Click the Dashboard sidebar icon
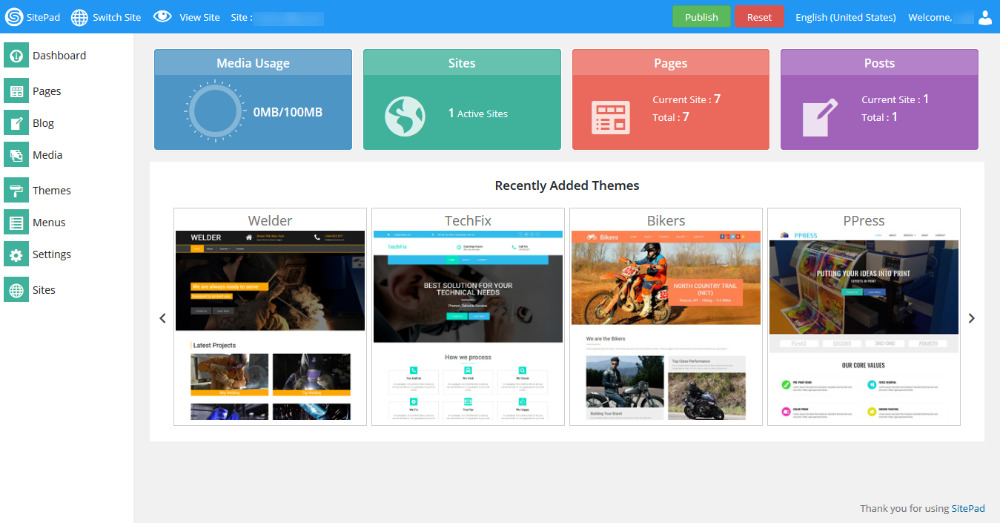 click(x=16, y=56)
